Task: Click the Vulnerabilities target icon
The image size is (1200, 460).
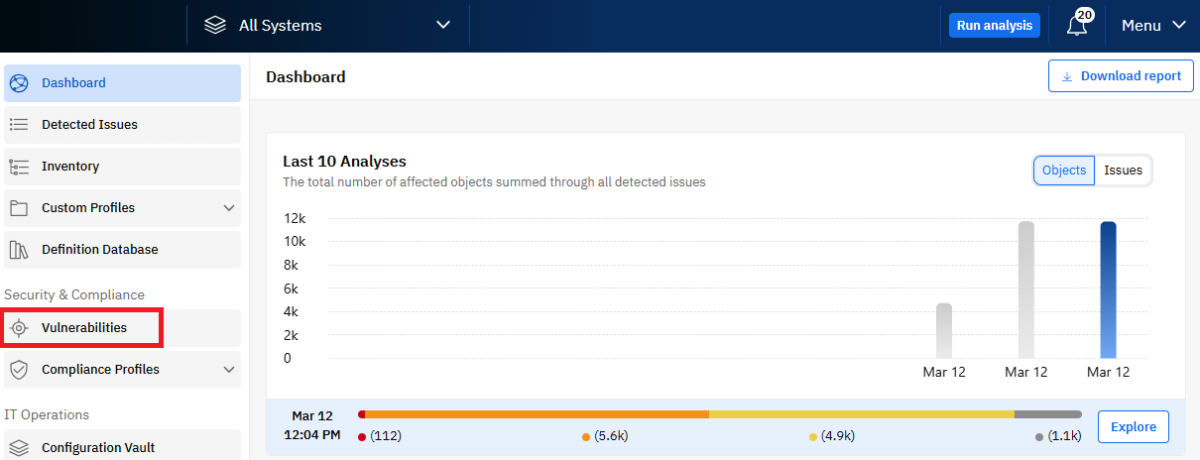Action: point(19,328)
